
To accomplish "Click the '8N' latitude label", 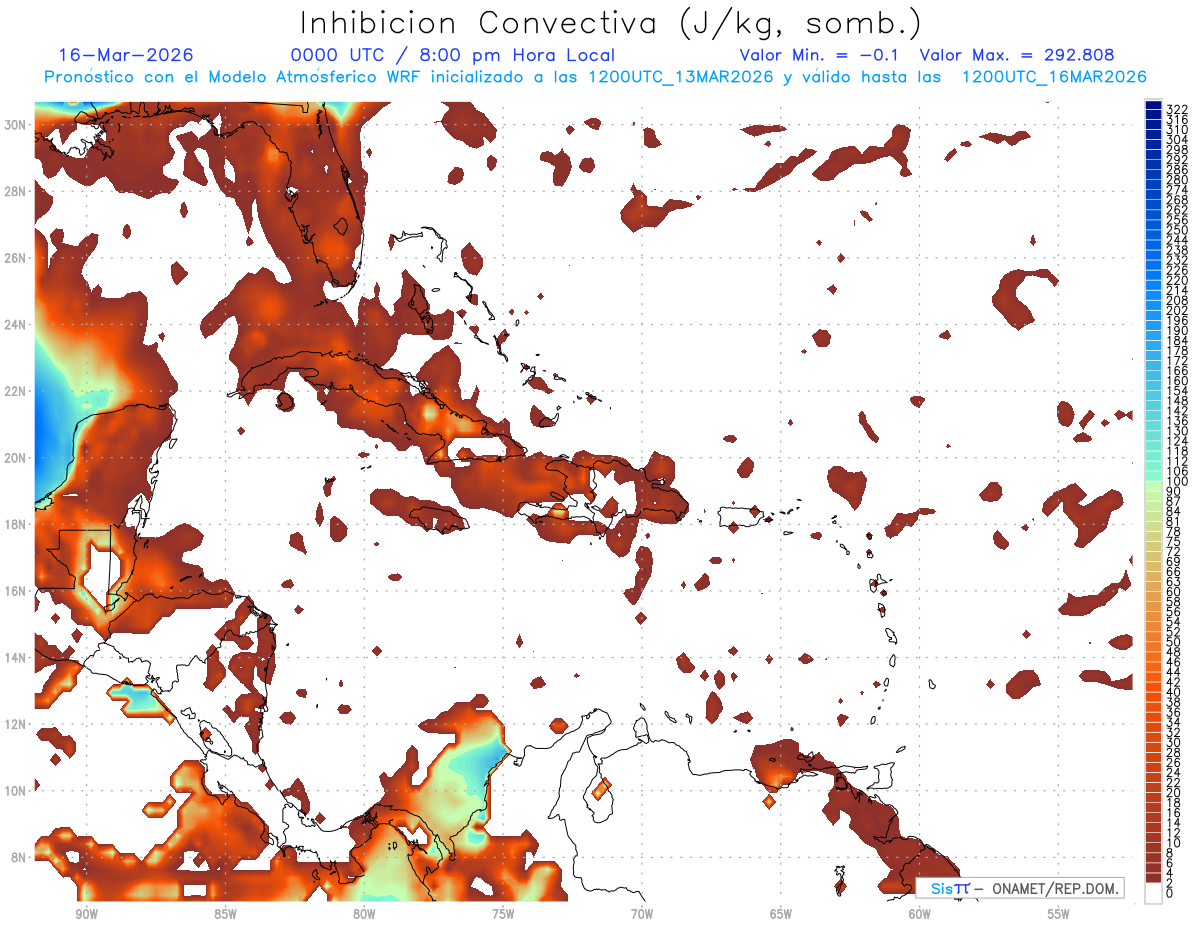I will coord(20,857).
